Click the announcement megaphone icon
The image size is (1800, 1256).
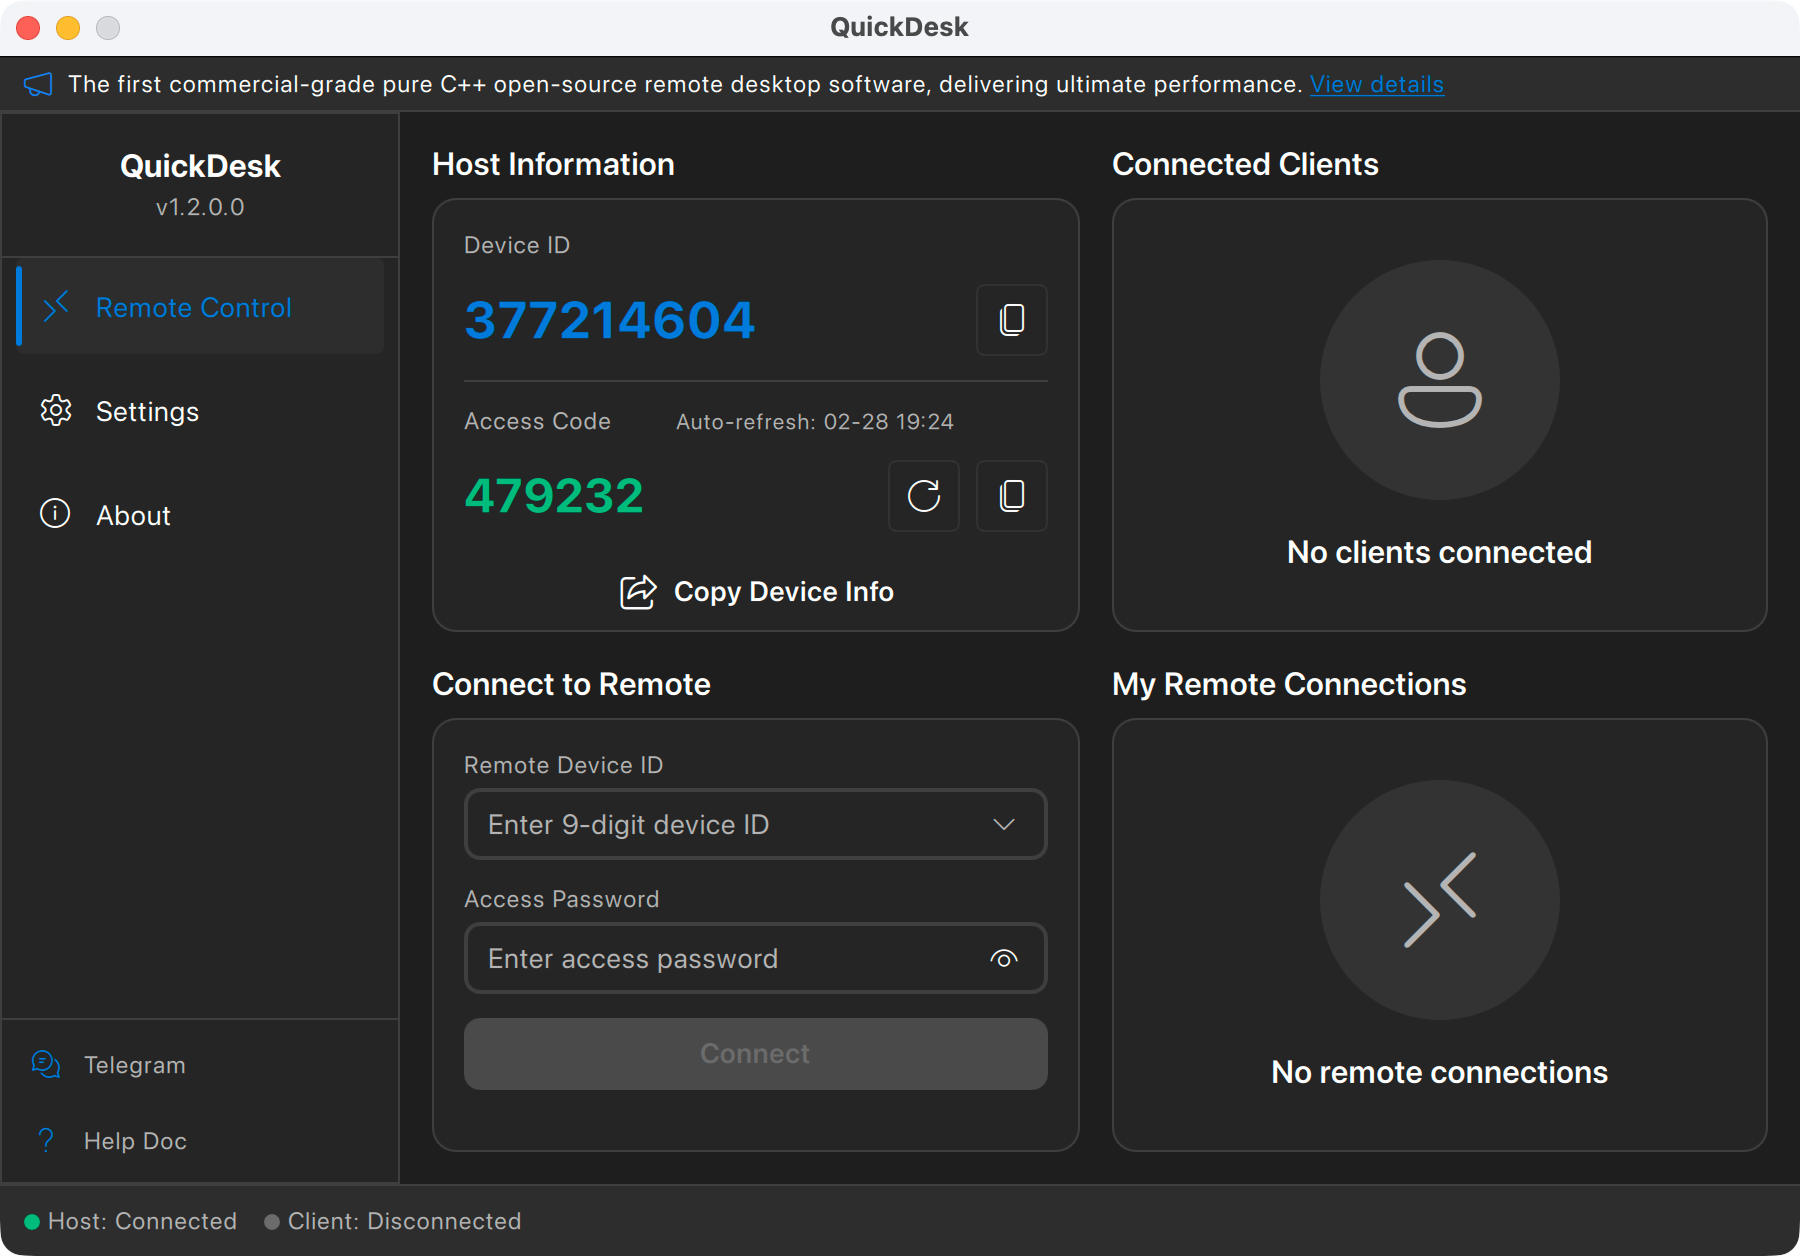click(x=39, y=83)
